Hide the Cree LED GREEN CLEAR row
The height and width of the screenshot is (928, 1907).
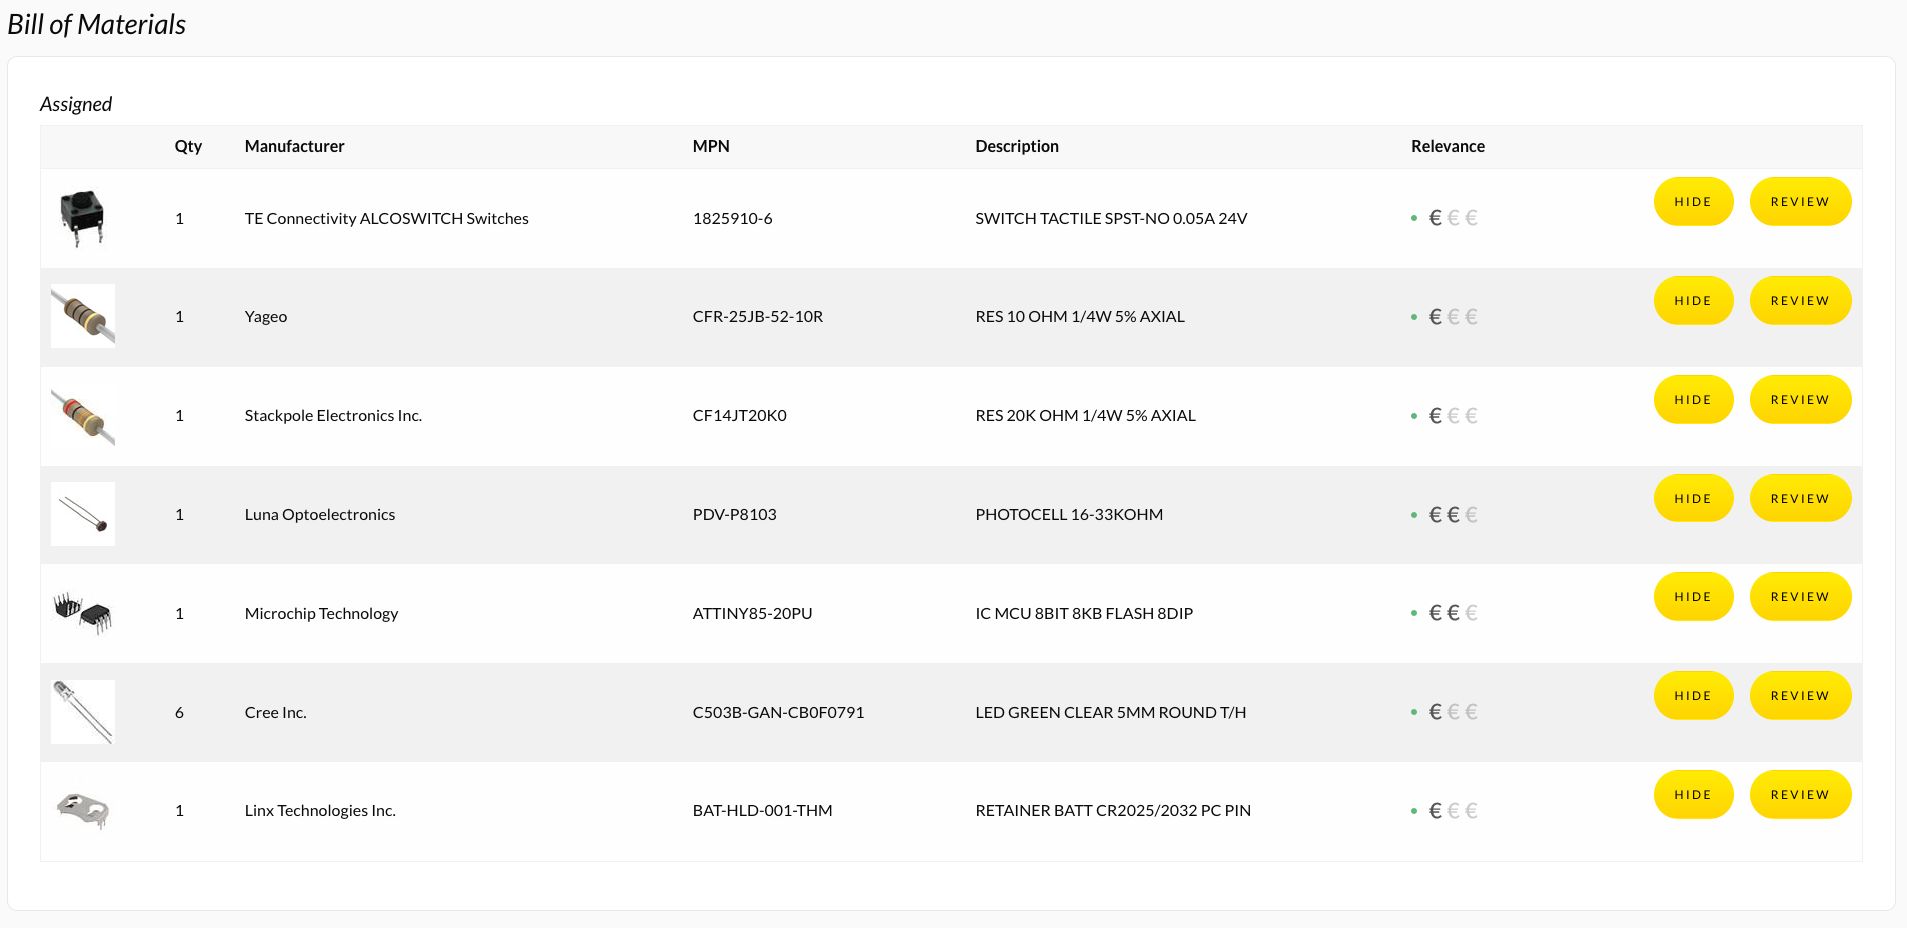(x=1693, y=695)
